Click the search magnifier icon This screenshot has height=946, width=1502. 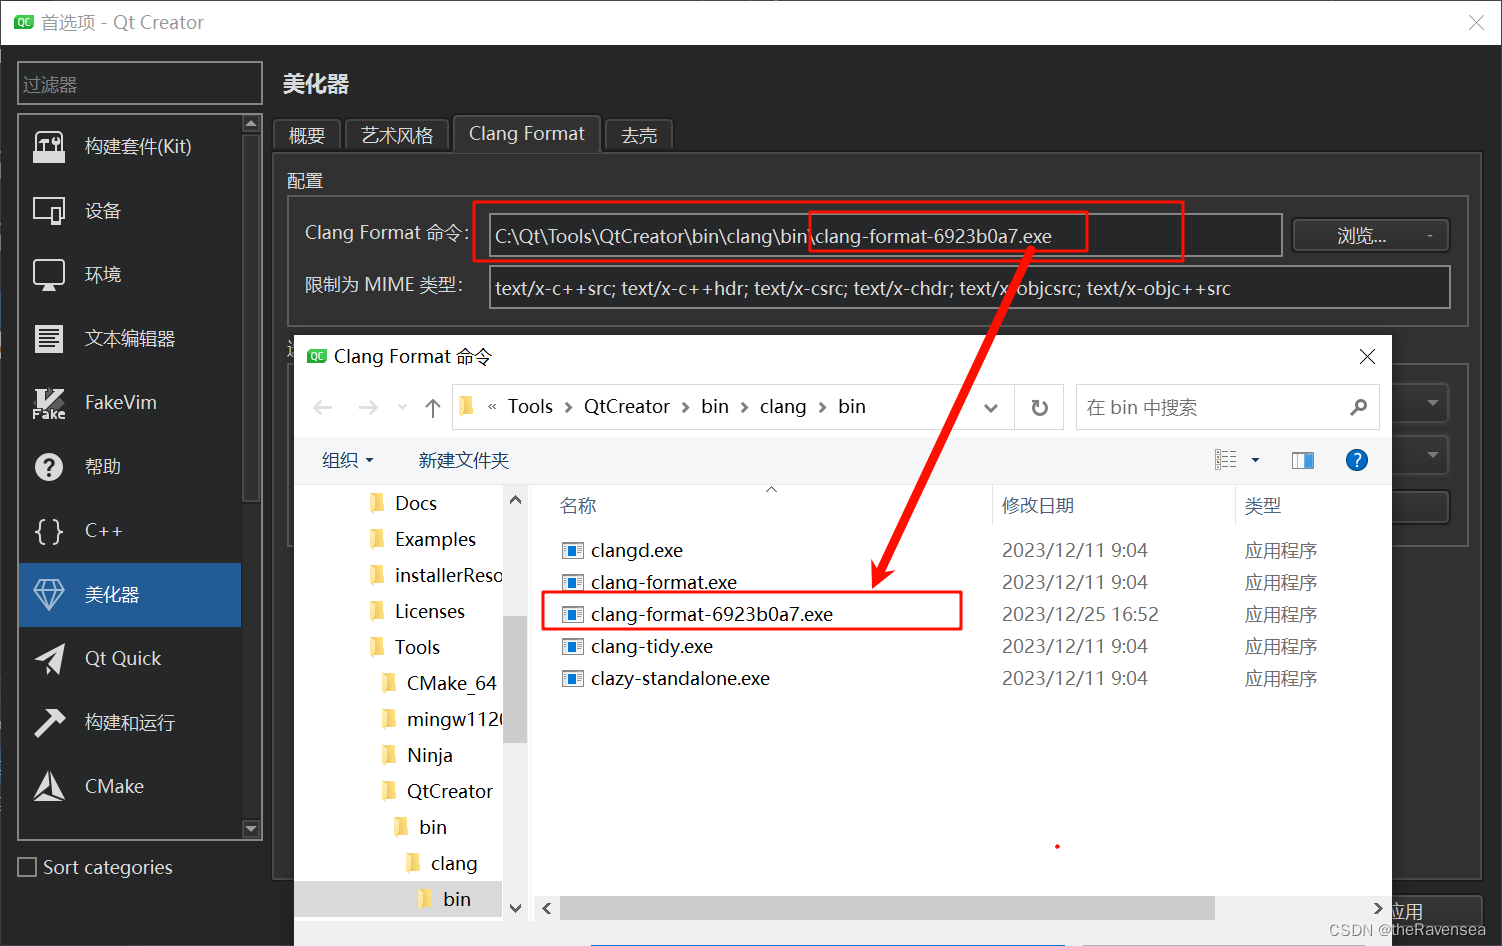[1358, 407]
